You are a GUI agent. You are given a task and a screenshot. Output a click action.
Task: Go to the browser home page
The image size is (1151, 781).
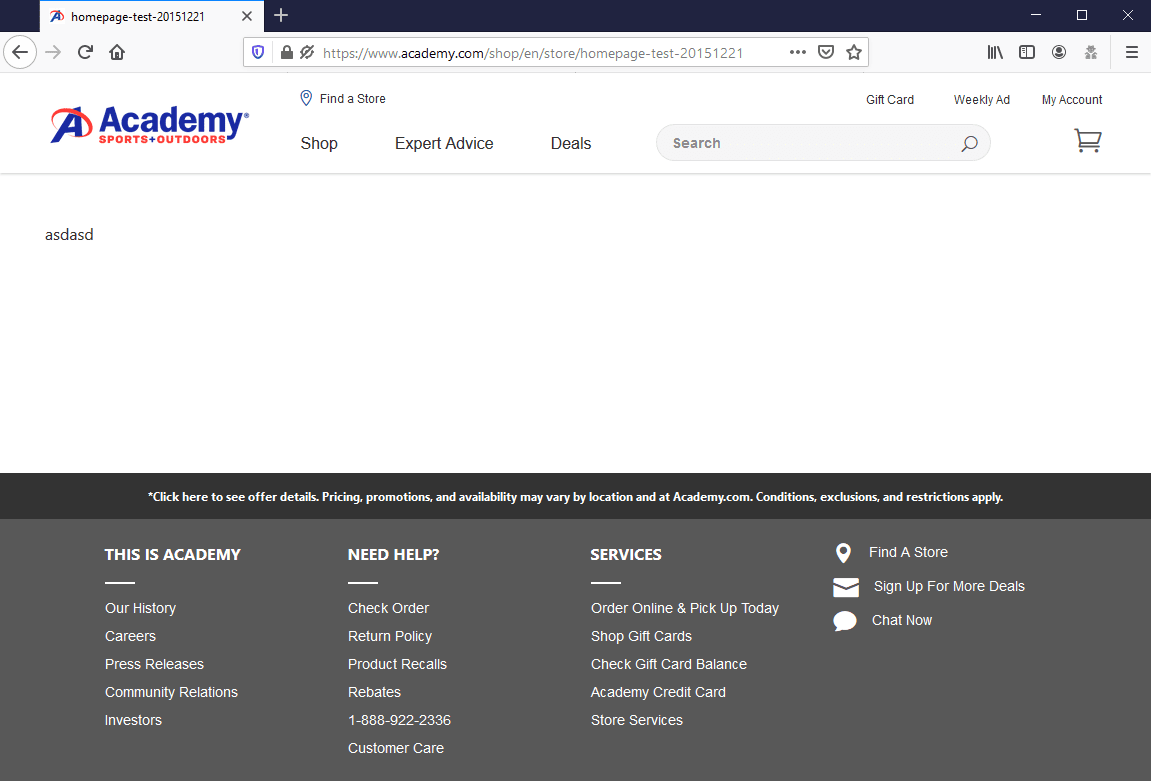[x=117, y=53]
